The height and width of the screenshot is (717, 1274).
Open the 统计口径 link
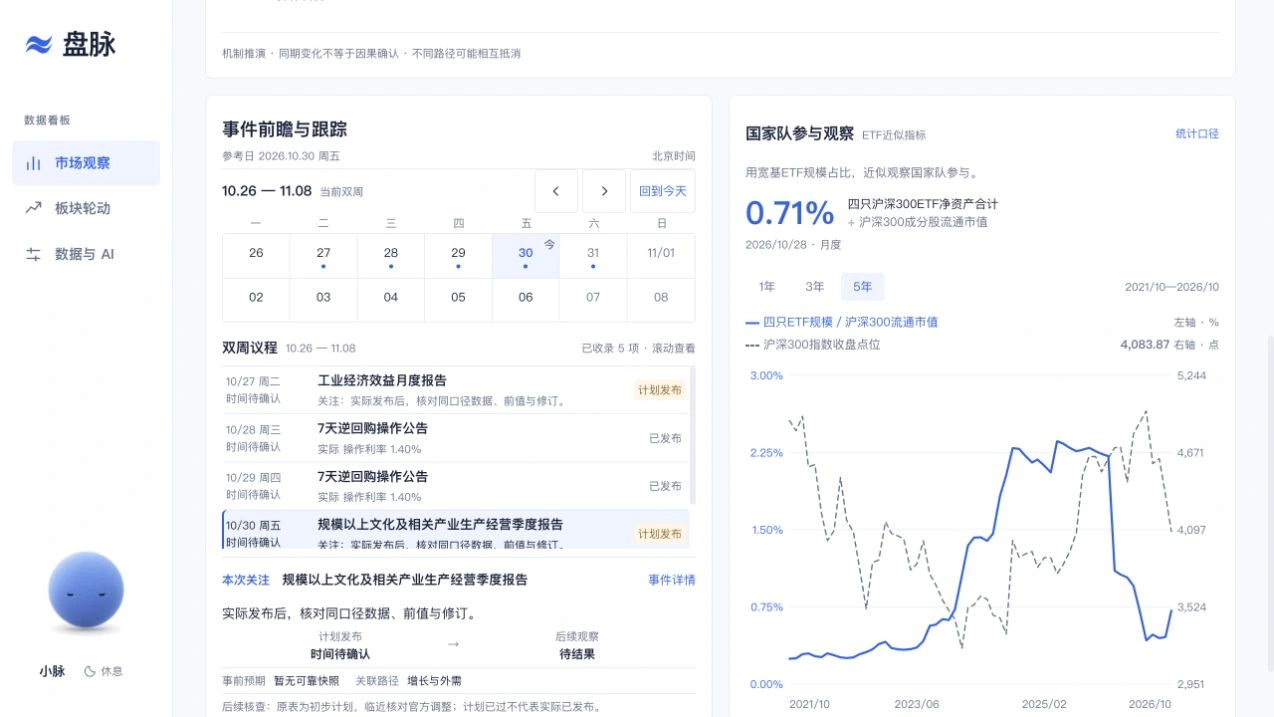click(x=1197, y=134)
